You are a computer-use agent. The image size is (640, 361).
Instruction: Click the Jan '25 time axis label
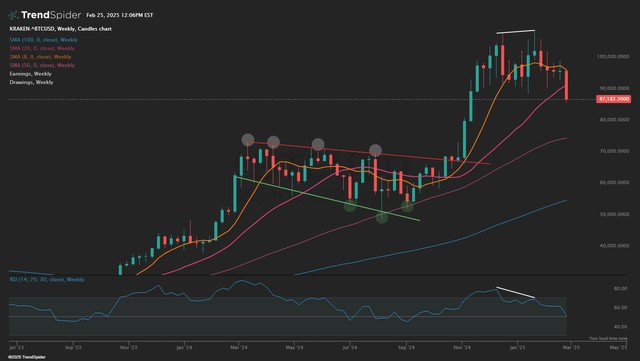pos(518,348)
